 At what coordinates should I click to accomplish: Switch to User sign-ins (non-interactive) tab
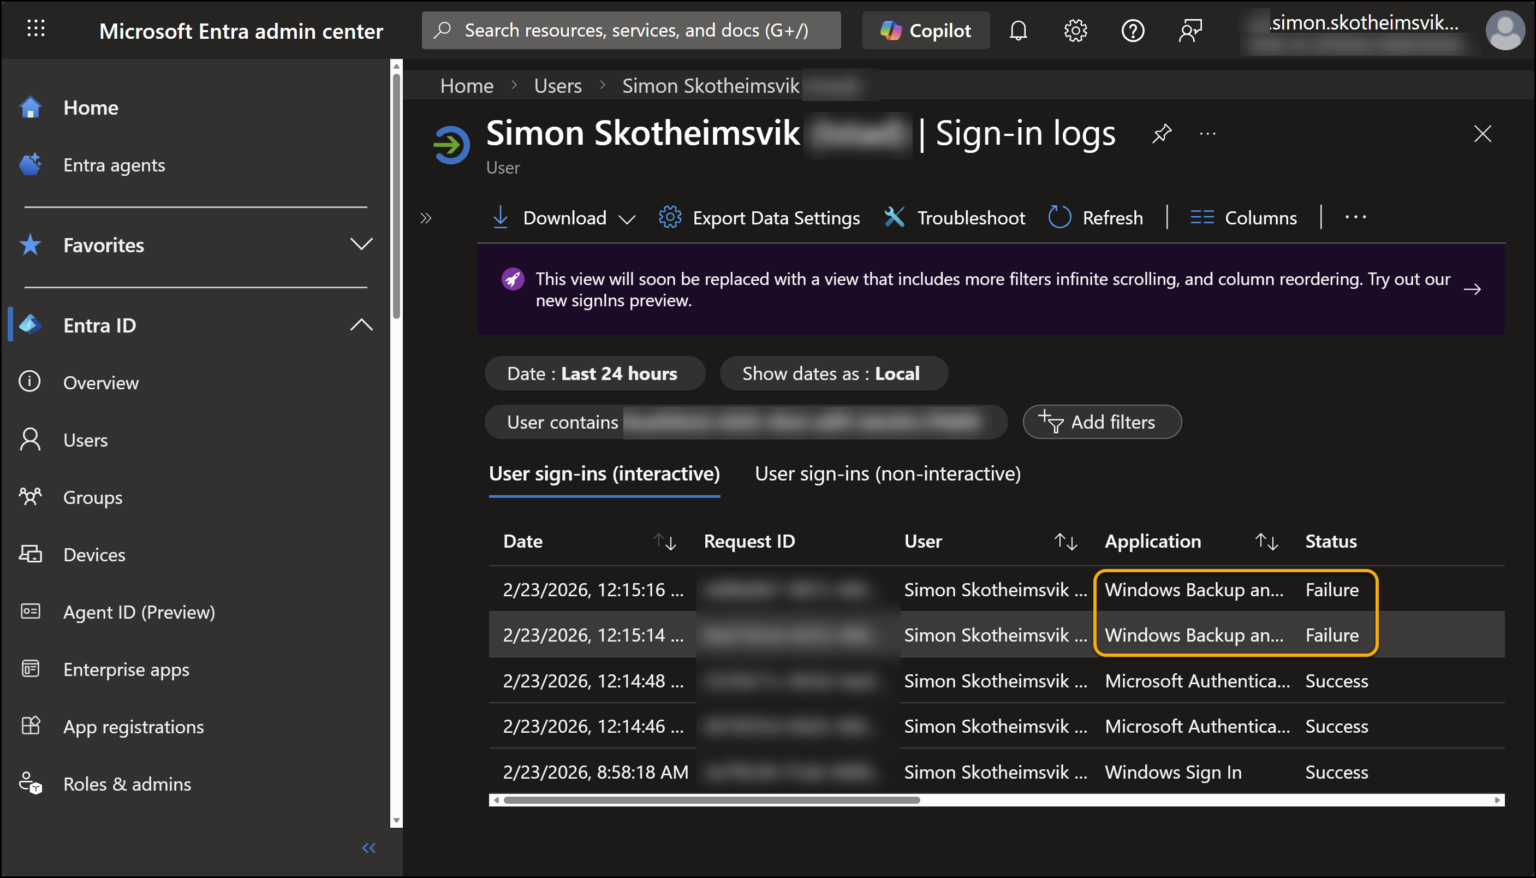pos(888,474)
